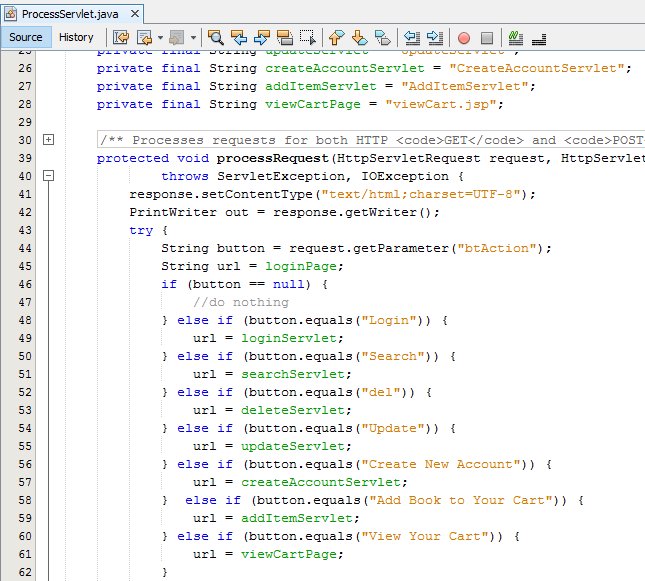Click red Start Macro Recording icon
Viewport: 645px width, 581px height.
464,38
